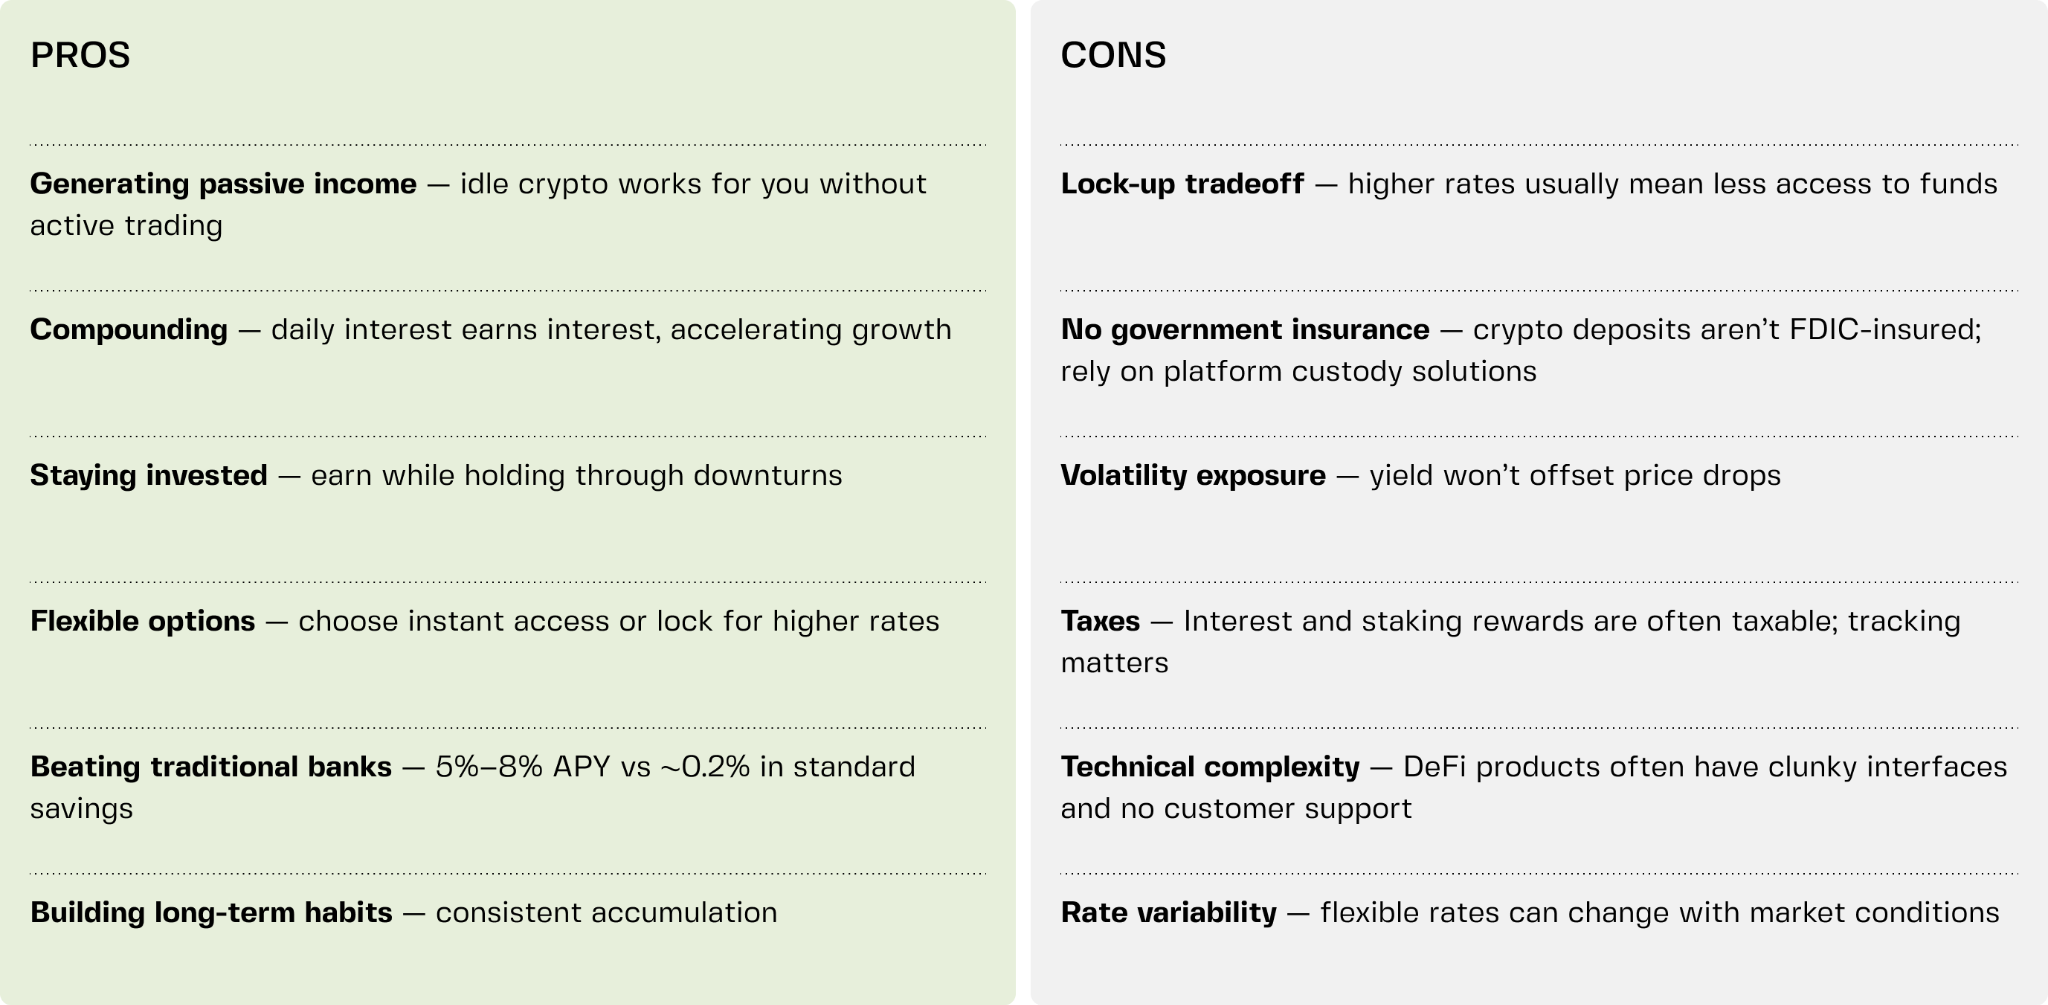The height and width of the screenshot is (1005, 2048).
Task: Click the "consistent accumulation" description
Action: (606, 913)
